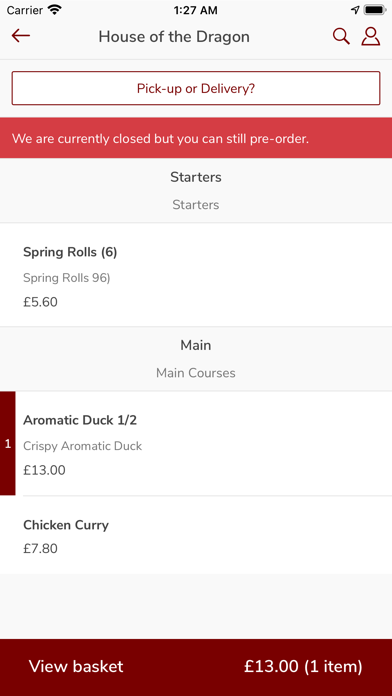Viewport: 392px width, 696px height.
Task: Select the Spring Rolls (6) item
Action: (196, 275)
